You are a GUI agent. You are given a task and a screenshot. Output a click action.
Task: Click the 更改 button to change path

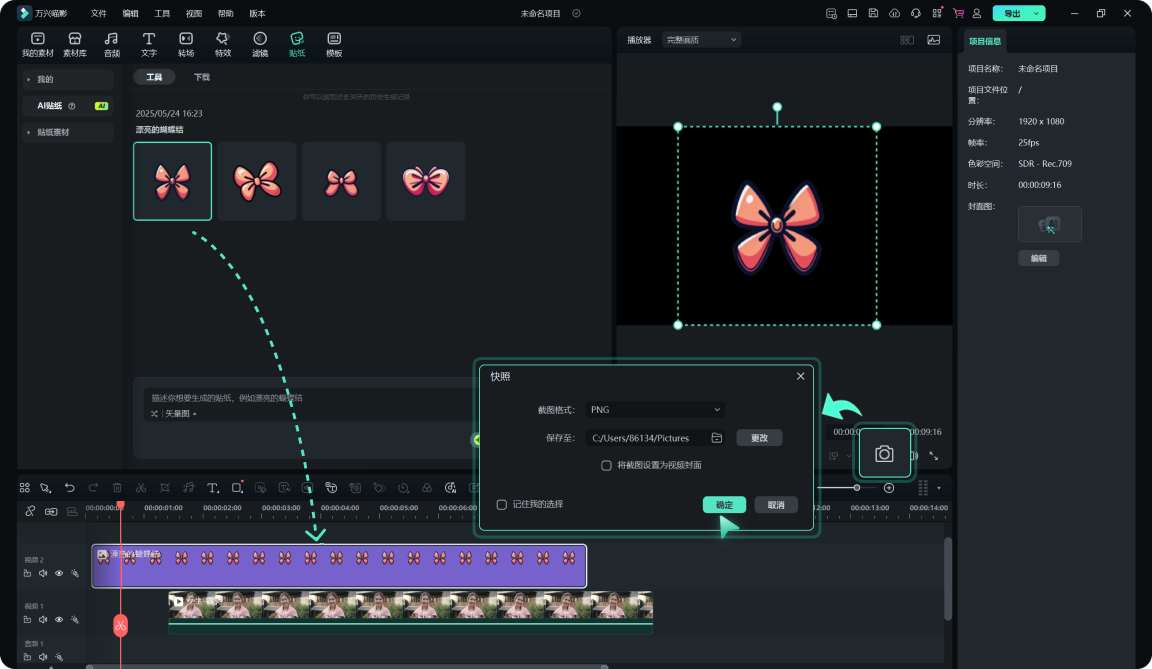759,438
